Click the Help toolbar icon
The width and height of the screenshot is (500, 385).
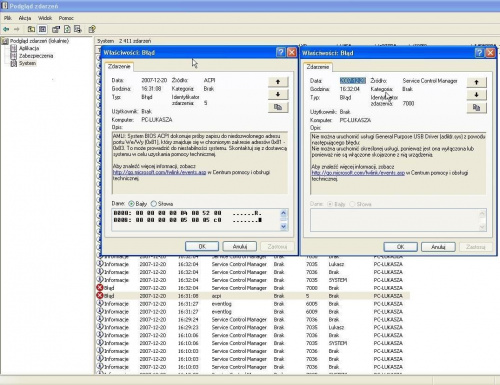pyautogui.click(x=92, y=29)
